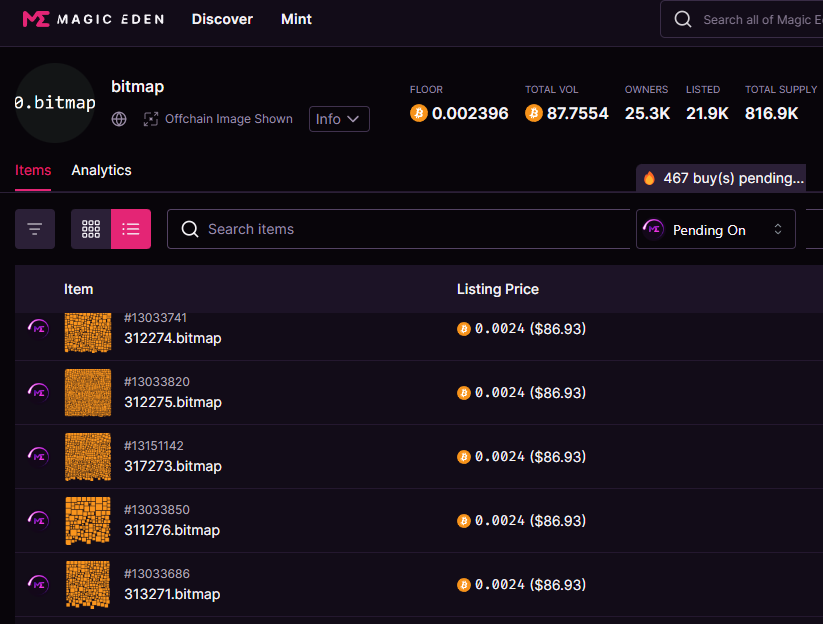
Task: Click the floor price value 0.002396
Action: pyautogui.click(x=470, y=113)
